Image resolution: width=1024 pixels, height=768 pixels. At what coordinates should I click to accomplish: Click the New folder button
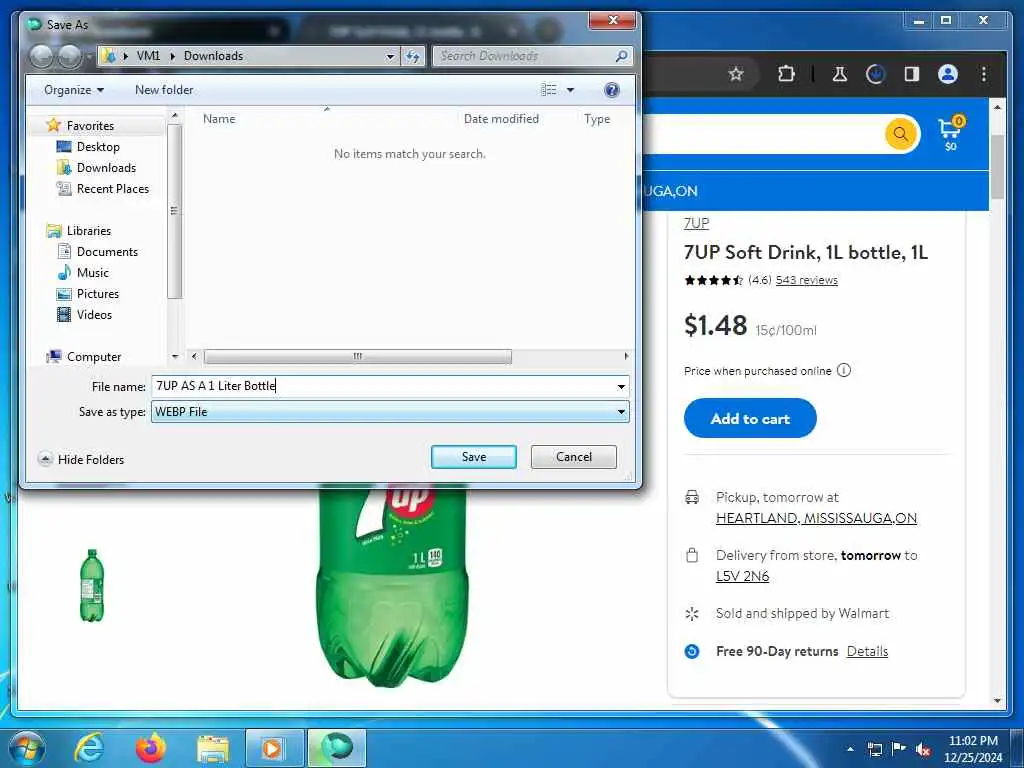coord(164,89)
